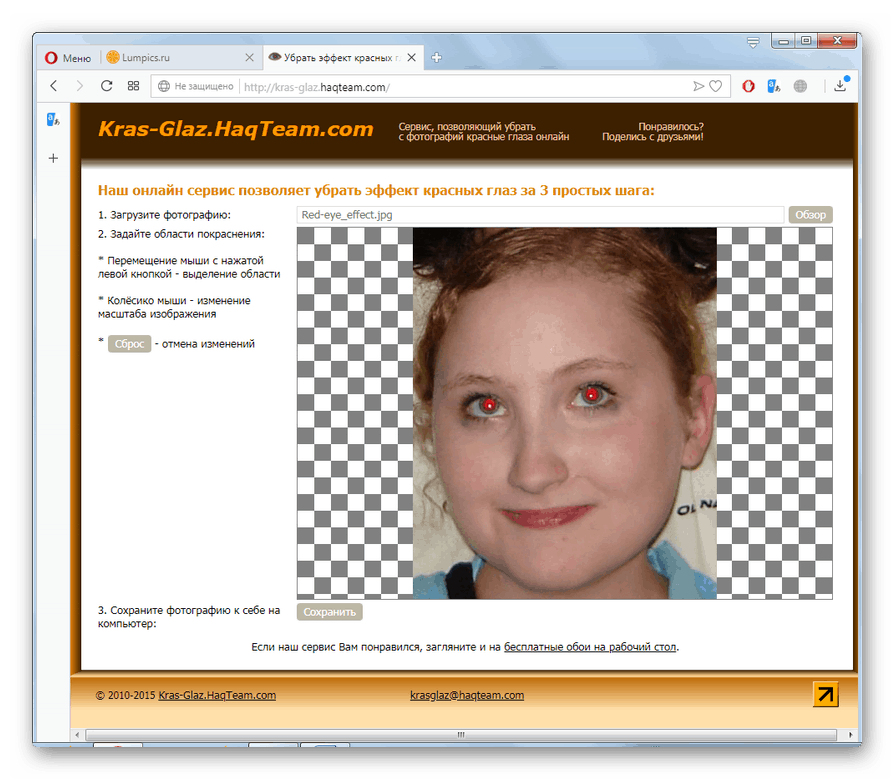Click text 2. Задайте области покраснения
Screen dimensions: 895x780
[x=181, y=234]
